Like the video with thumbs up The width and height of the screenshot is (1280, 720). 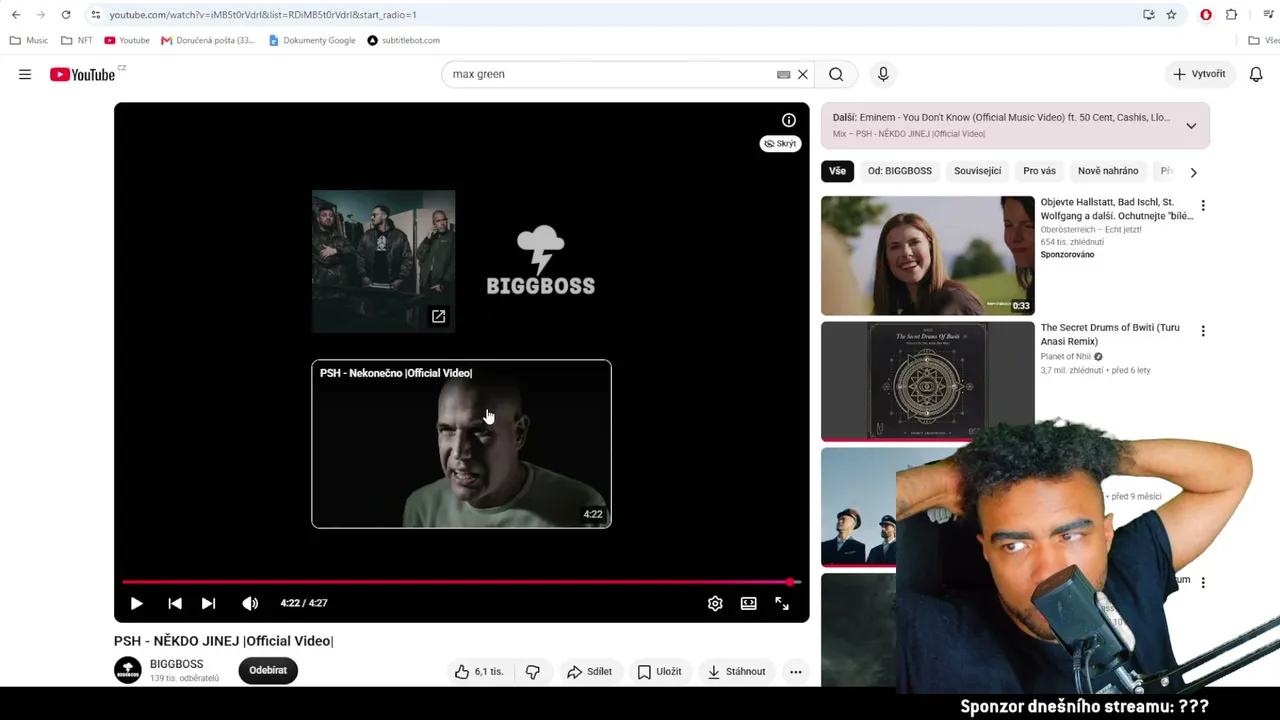coord(480,672)
